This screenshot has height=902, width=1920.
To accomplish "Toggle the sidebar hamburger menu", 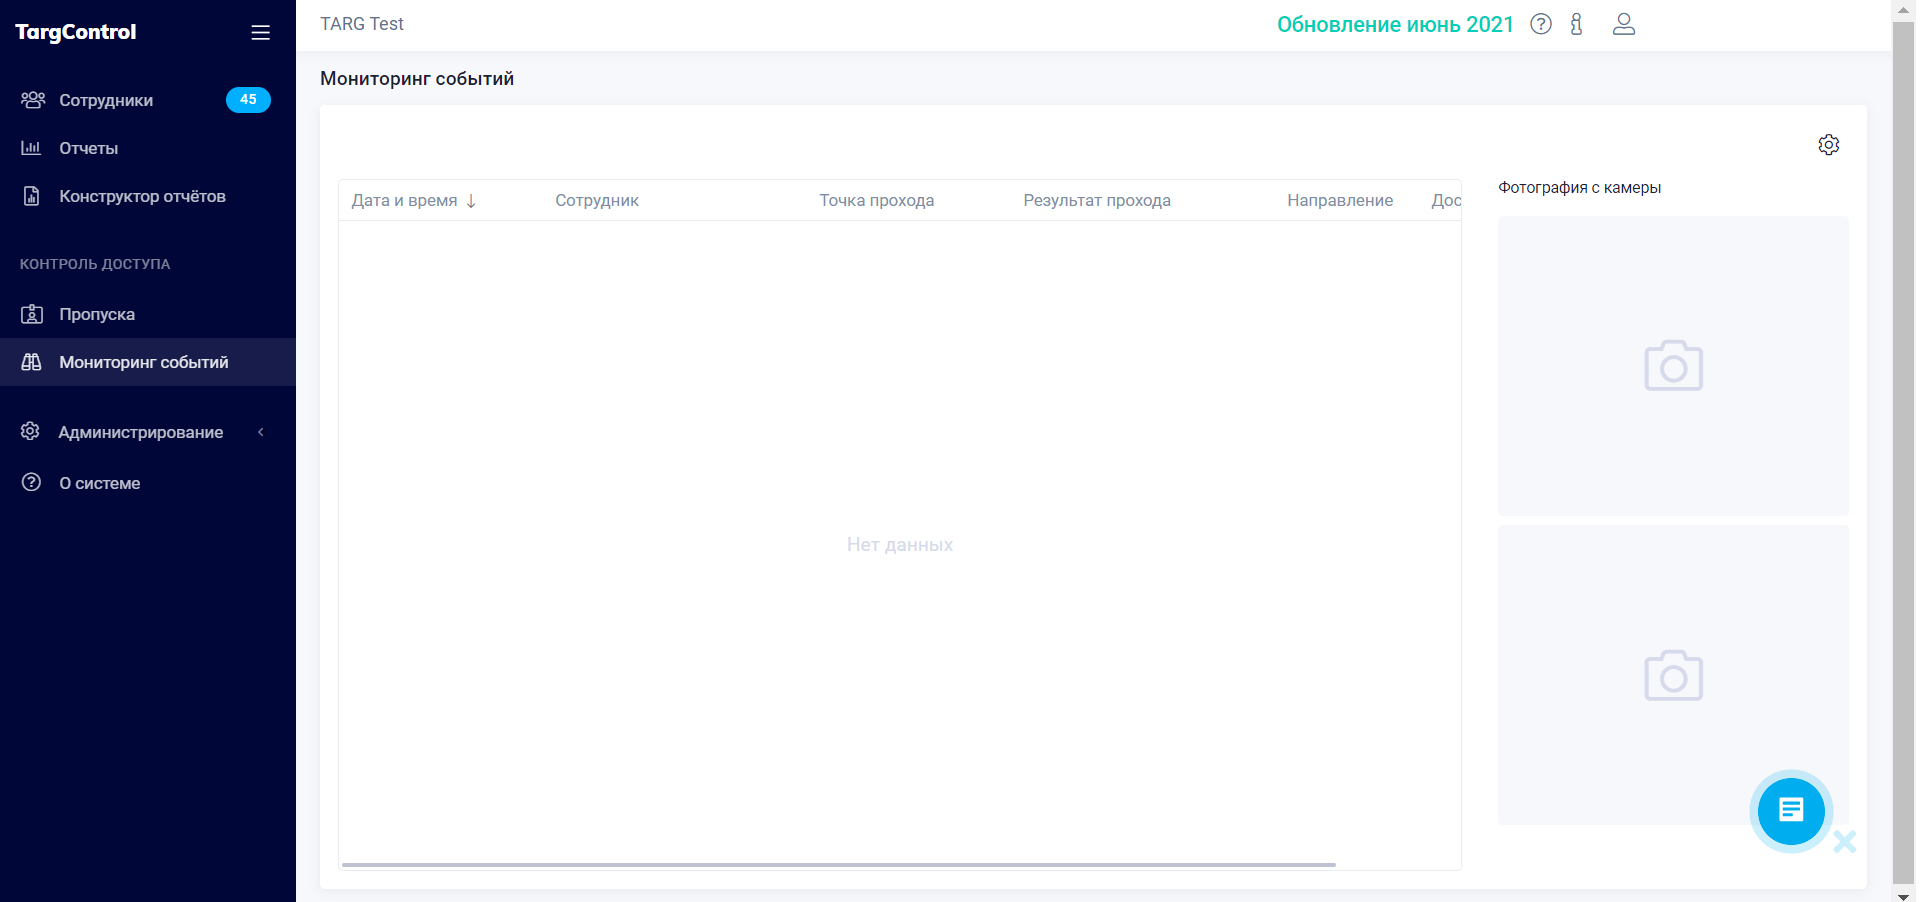I will (260, 33).
